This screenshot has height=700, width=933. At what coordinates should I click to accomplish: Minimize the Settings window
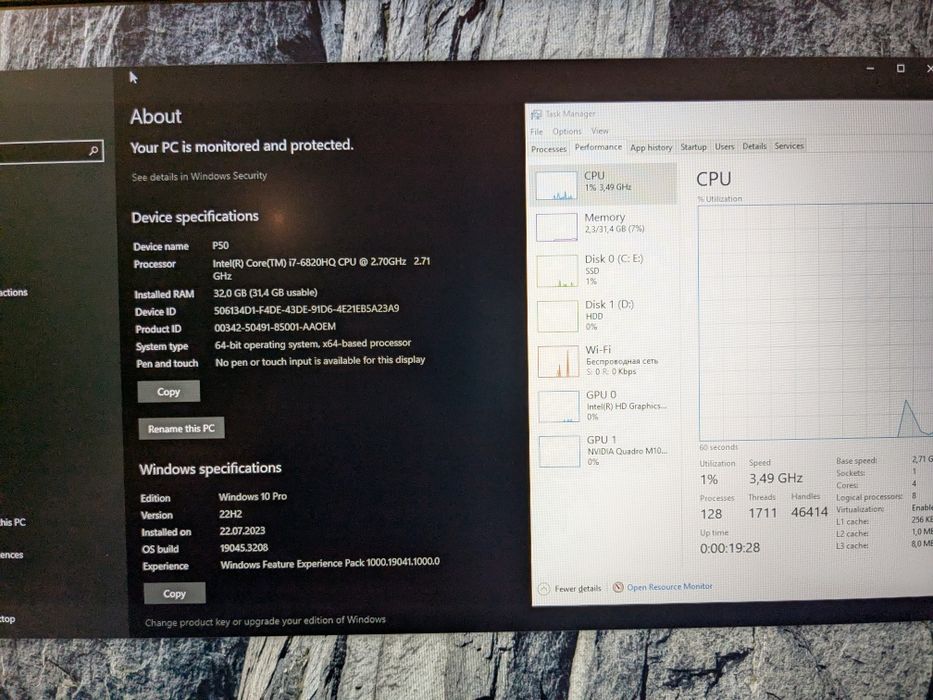(870, 68)
